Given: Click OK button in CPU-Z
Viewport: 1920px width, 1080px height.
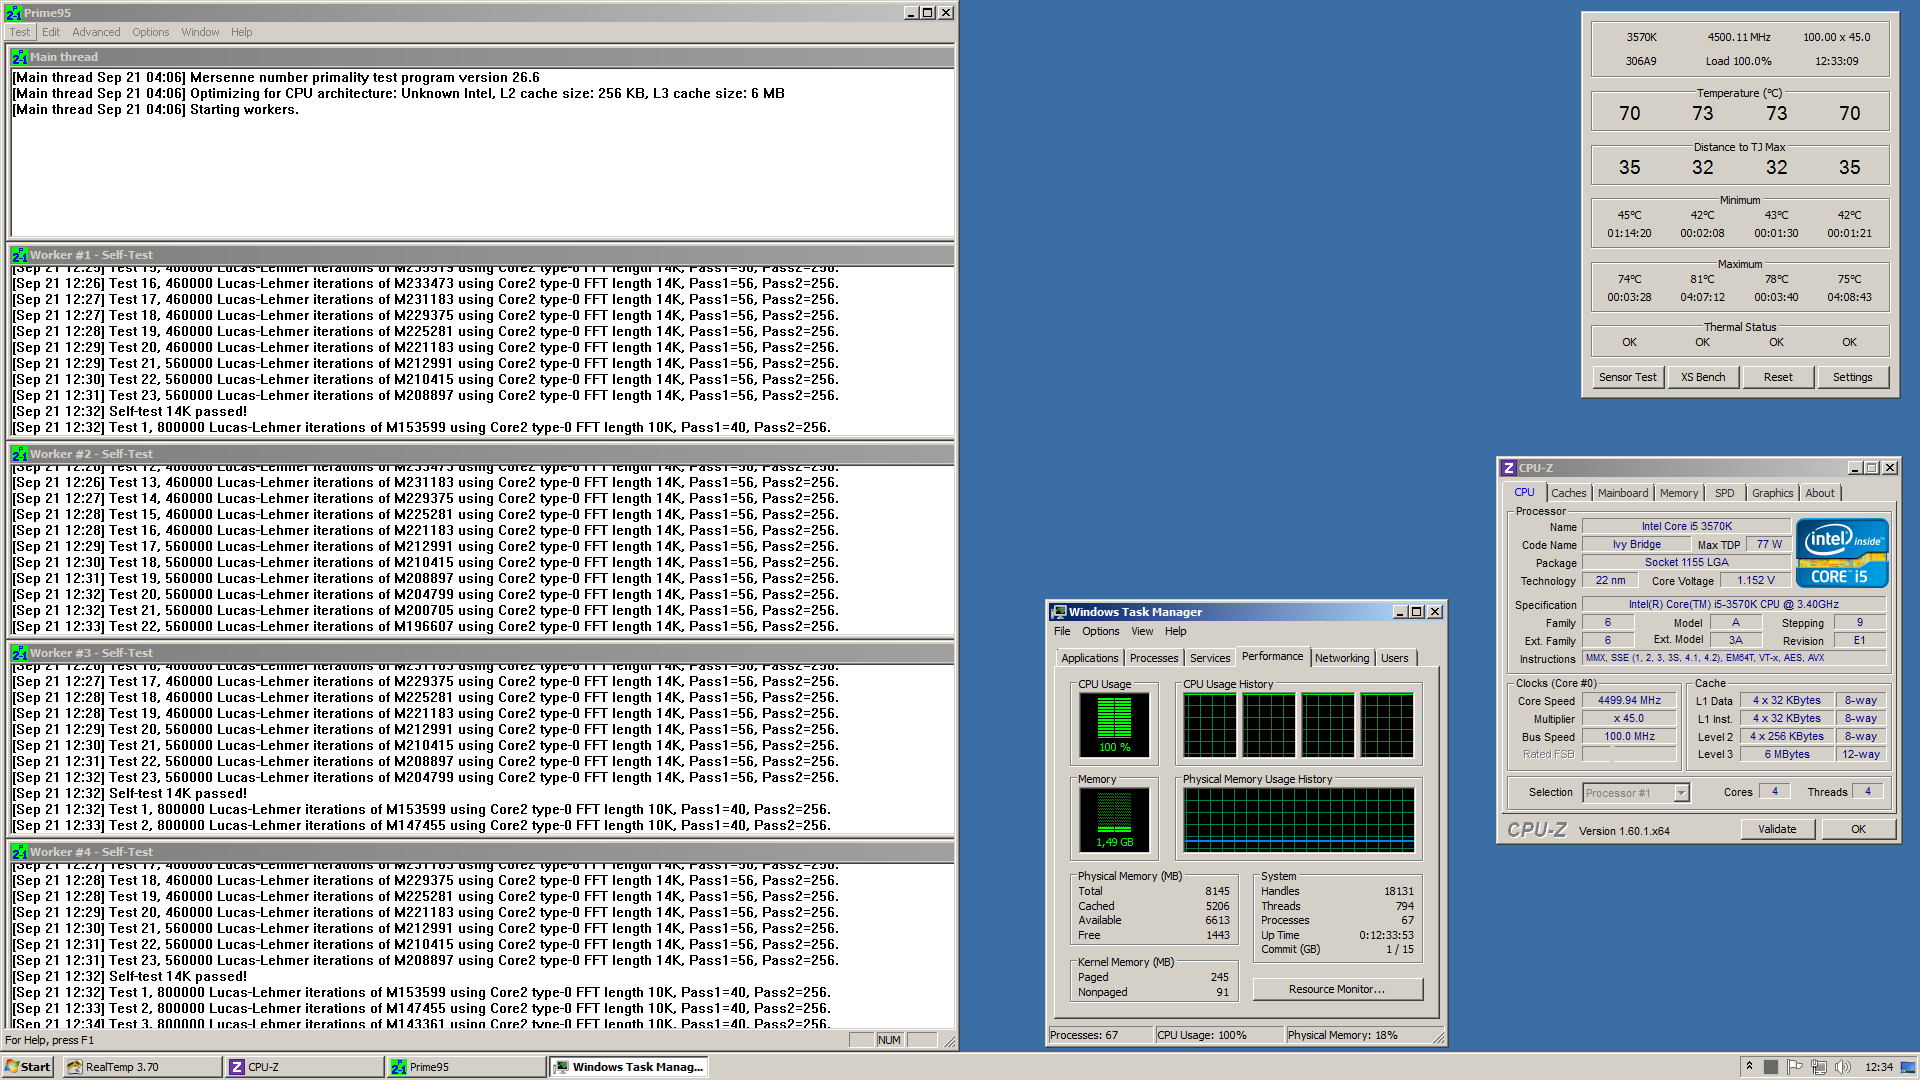Looking at the screenshot, I should [1858, 829].
